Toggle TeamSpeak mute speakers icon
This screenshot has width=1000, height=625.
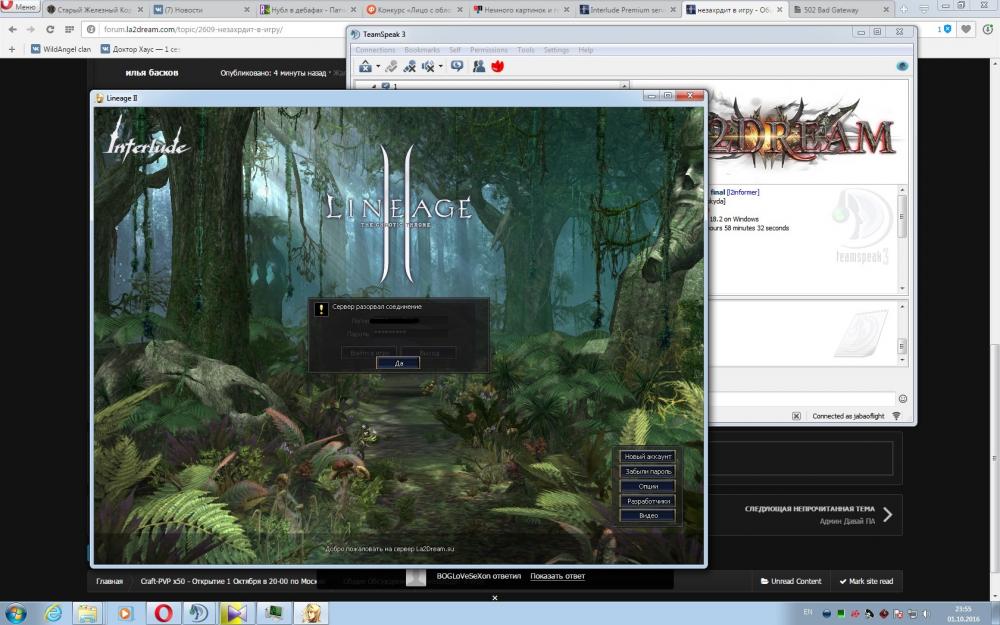click(429, 67)
